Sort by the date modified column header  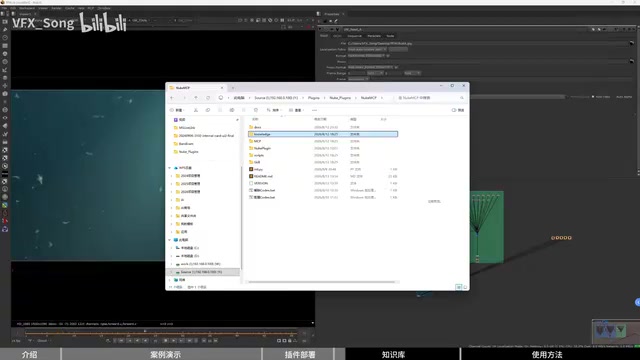(x=320, y=119)
